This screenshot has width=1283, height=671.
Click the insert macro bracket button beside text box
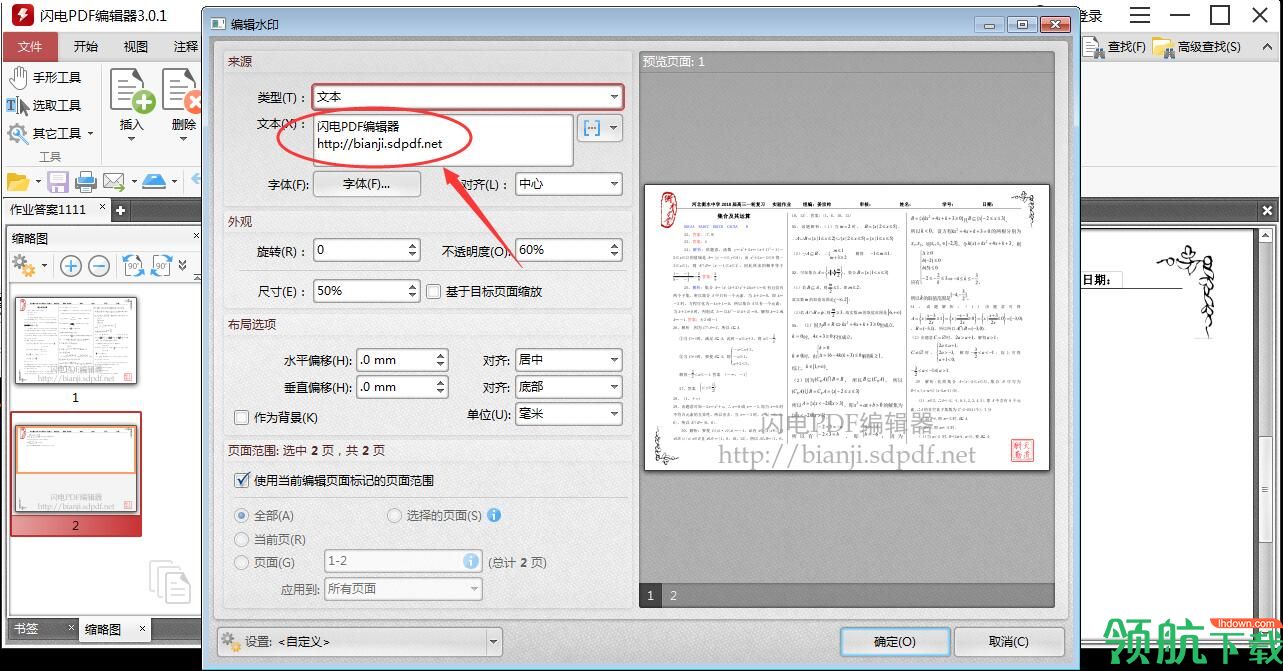pyautogui.click(x=592, y=129)
